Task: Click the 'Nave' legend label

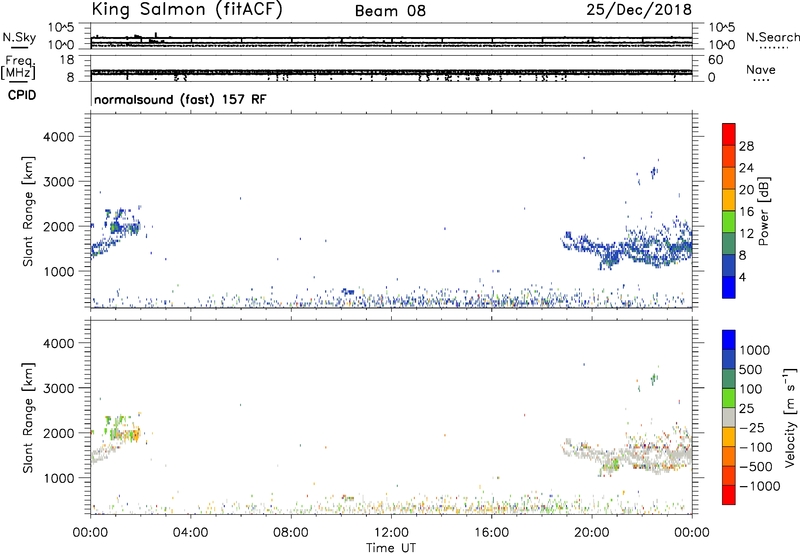Action: [x=761, y=69]
